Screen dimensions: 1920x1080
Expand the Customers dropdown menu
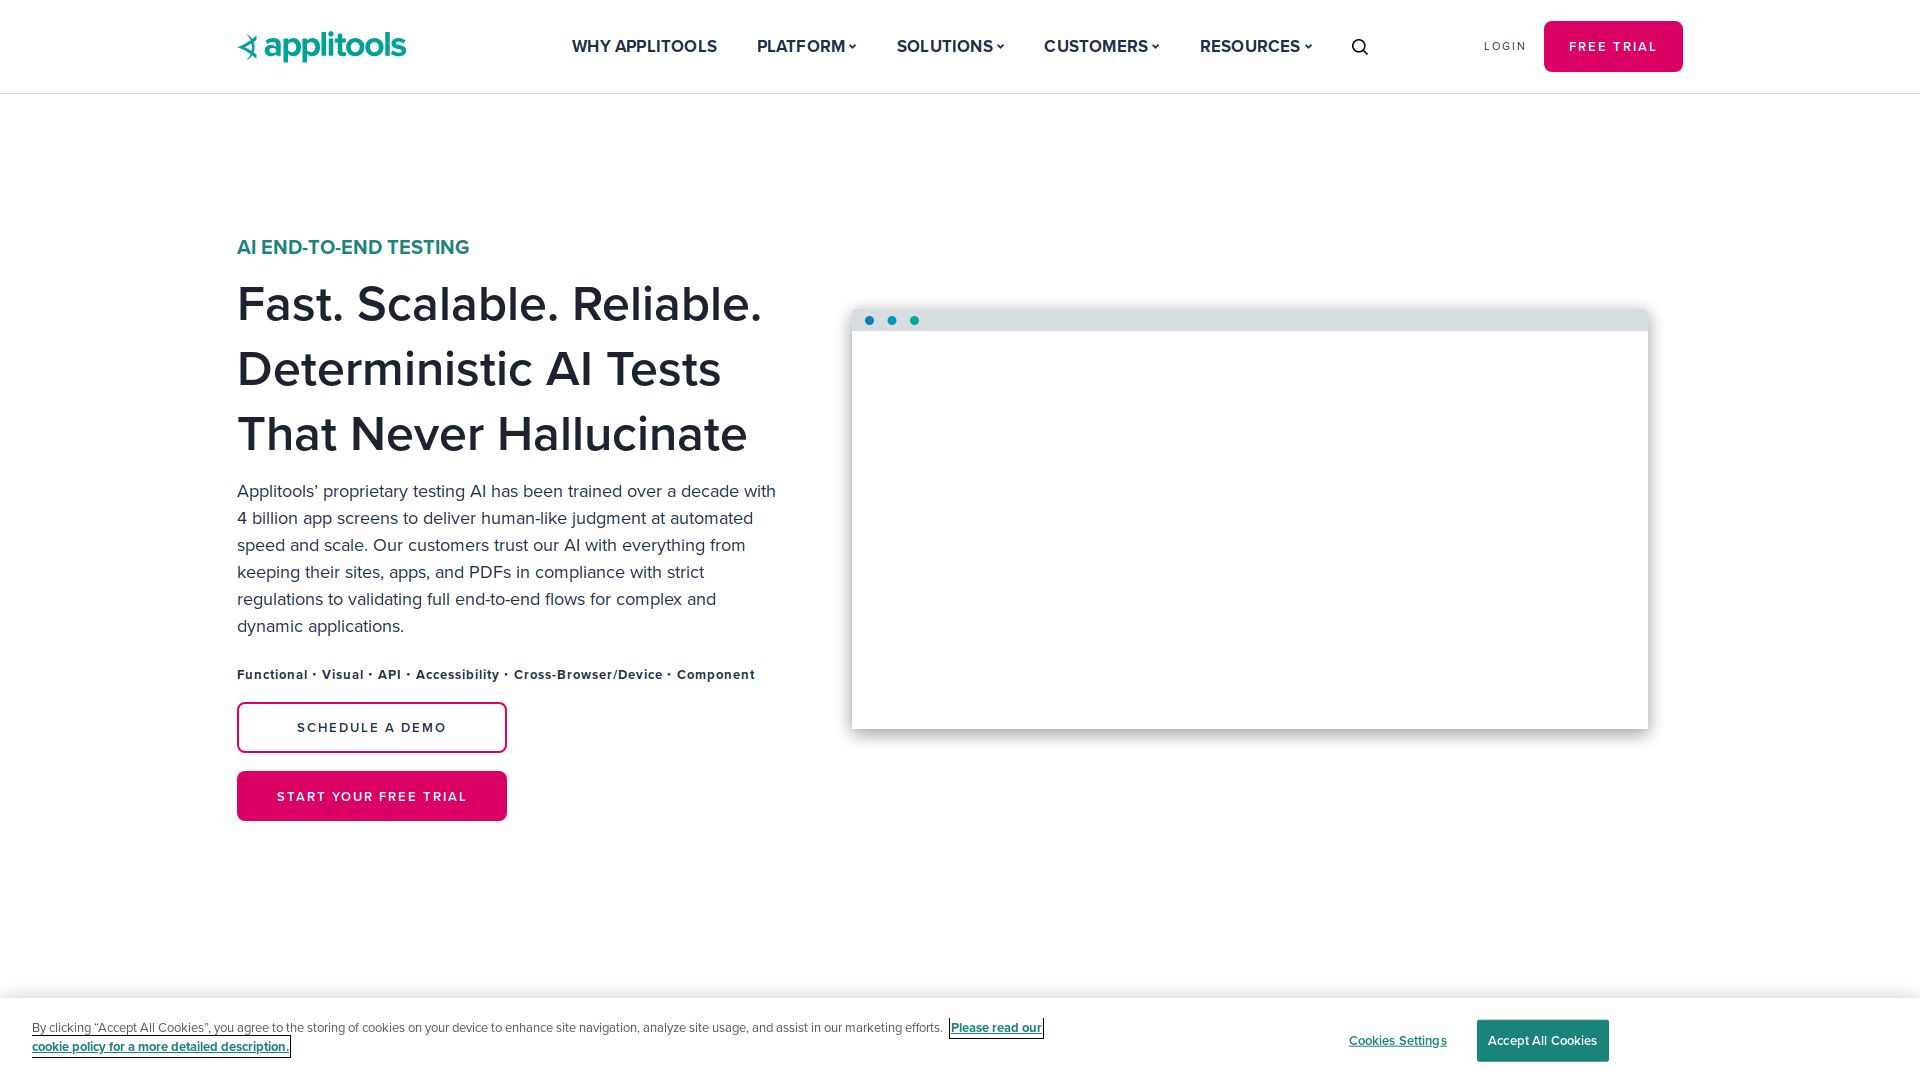click(1101, 46)
